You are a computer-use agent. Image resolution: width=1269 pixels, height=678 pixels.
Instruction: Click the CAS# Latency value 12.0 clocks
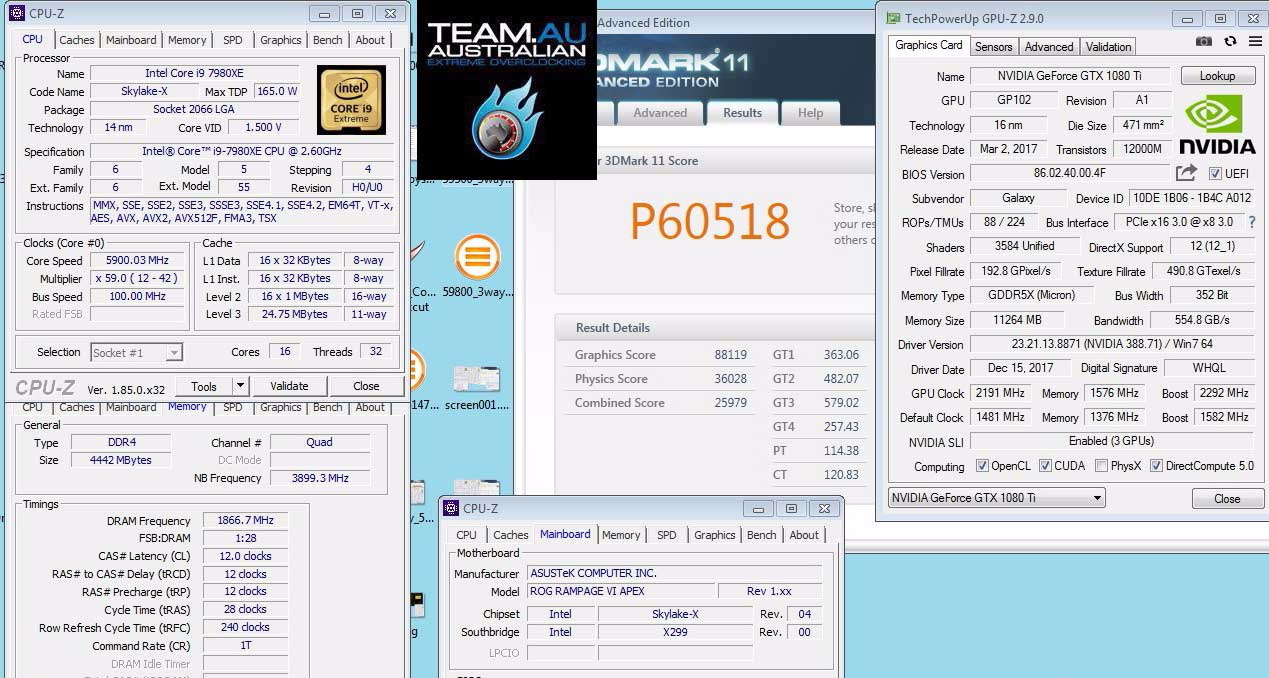pos(245,556)
